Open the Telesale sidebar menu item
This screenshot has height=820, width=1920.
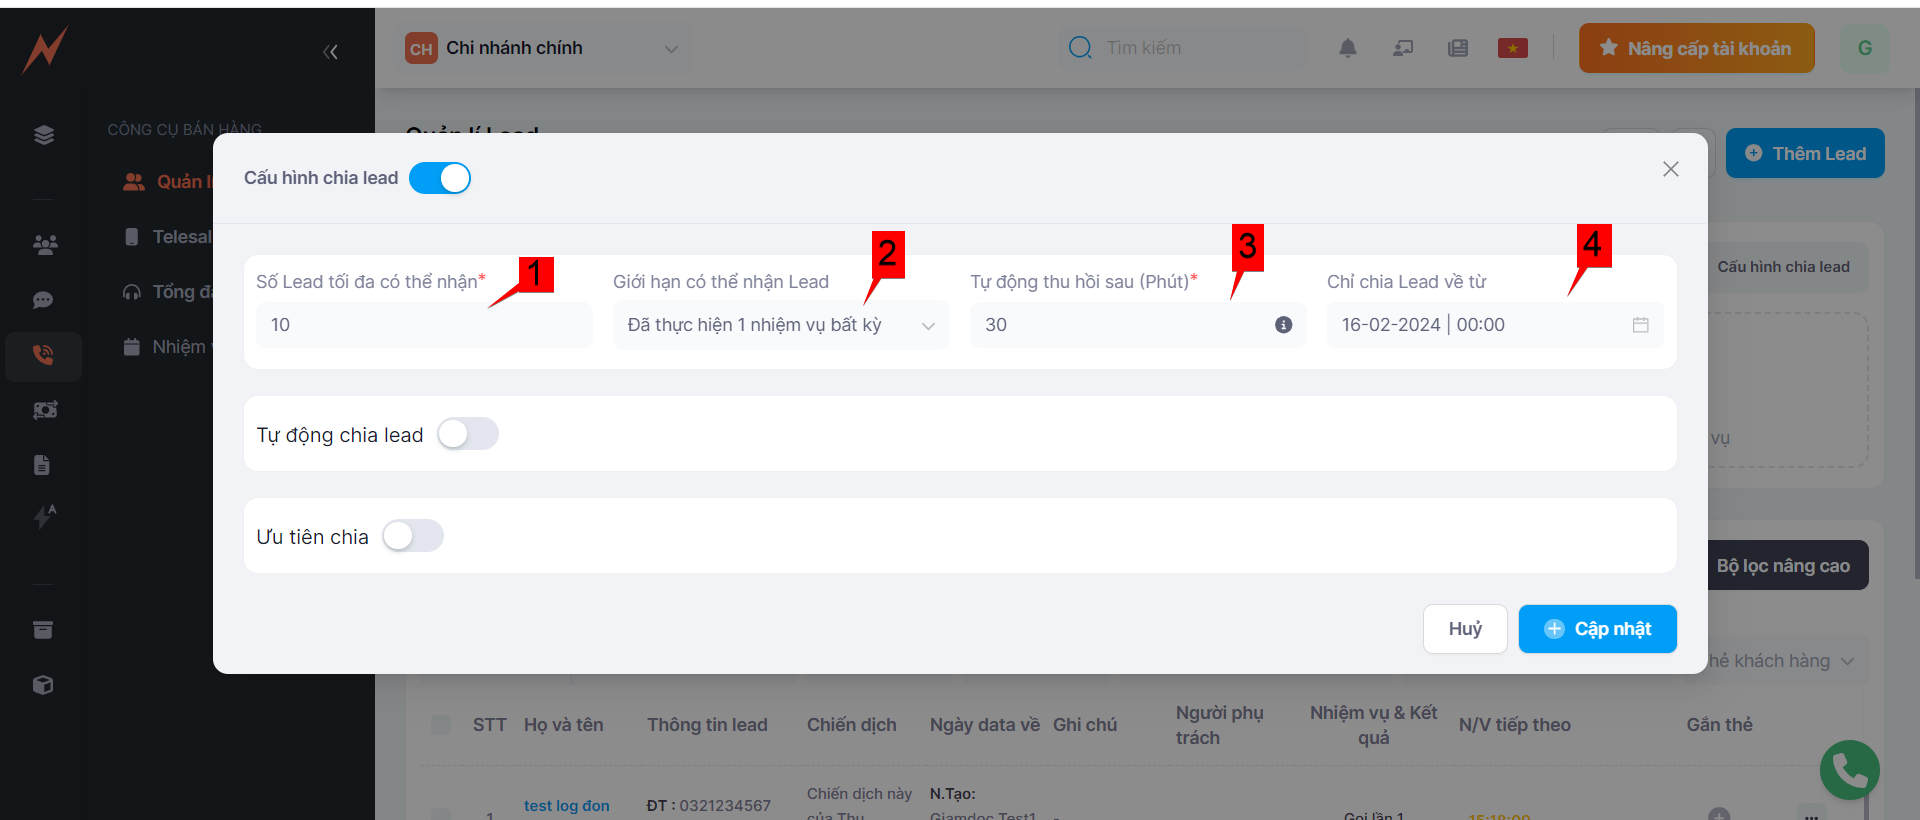(180, 237)
